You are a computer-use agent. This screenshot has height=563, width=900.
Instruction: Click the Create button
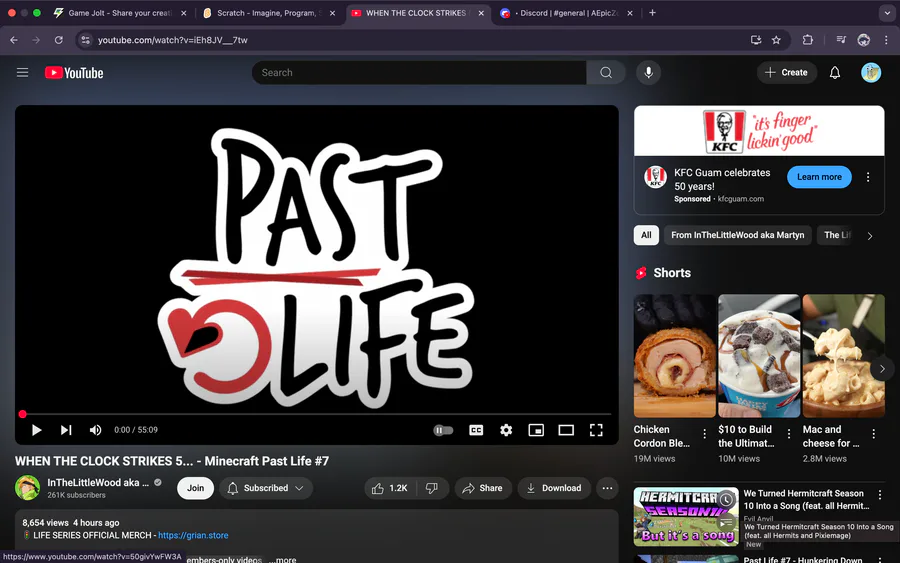tap(786, 72)
